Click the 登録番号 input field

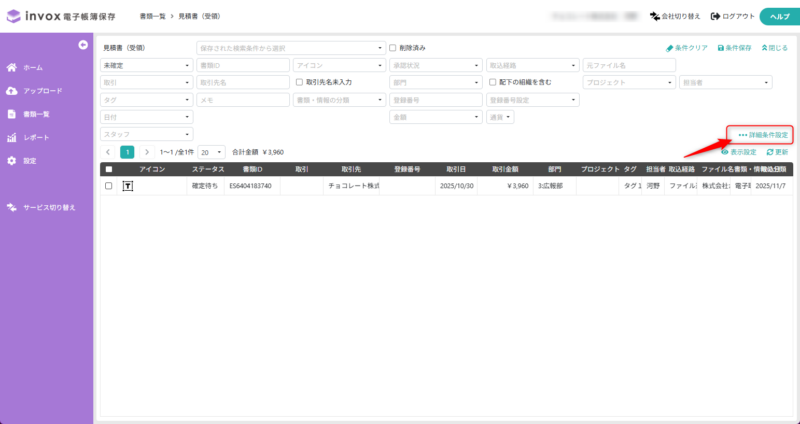[436, 100]
